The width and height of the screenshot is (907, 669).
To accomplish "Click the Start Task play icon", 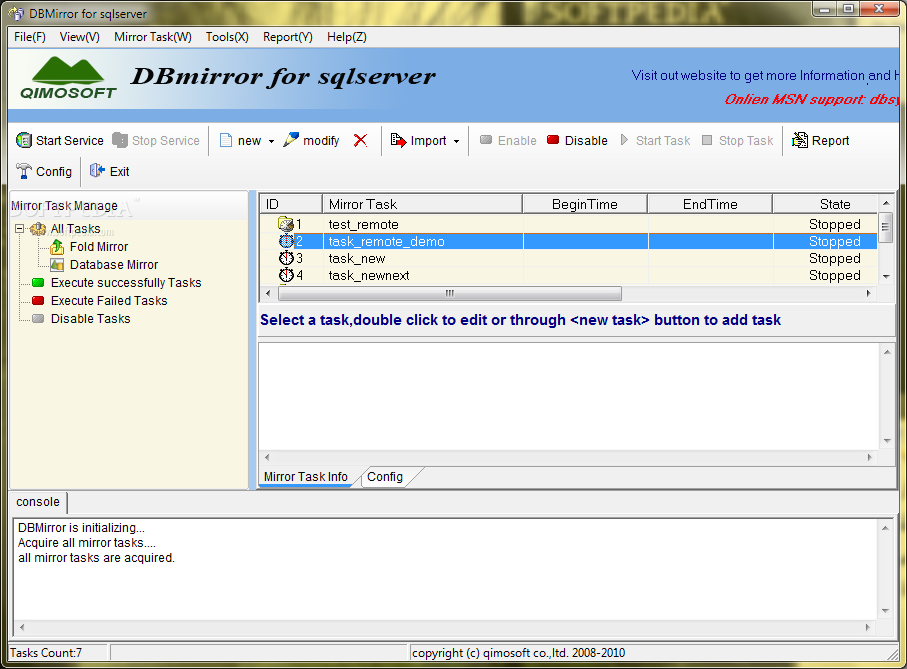I will click(x=624, y=140).
